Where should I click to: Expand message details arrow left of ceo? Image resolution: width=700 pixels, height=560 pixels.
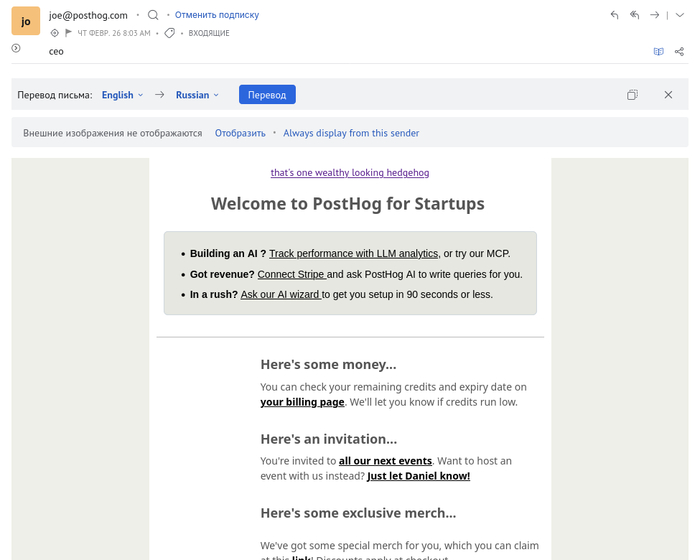16,48
